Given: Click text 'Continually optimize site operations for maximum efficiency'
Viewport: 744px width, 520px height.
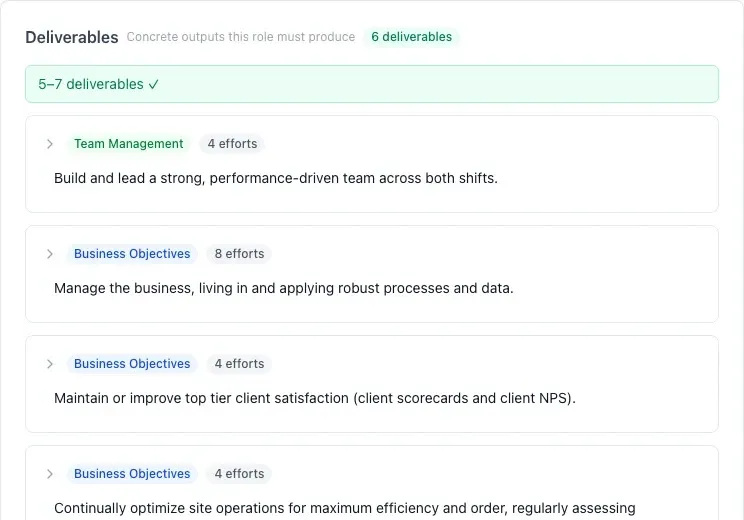Looking at the screenshot, I should (x=246, y=508).
